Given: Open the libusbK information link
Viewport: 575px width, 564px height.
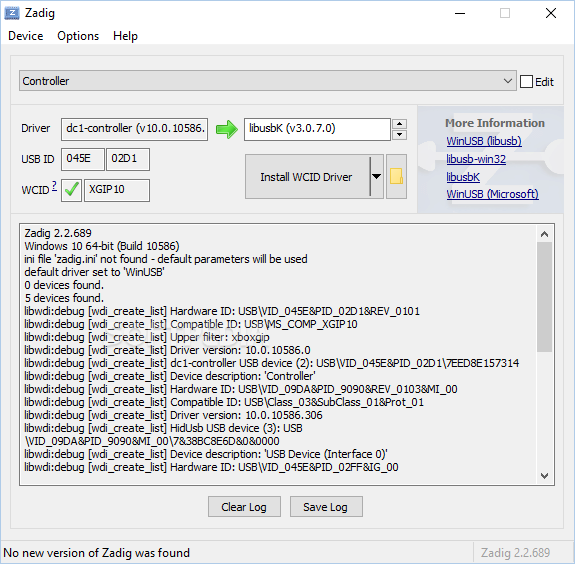Looking at the screenshot, I should point(463,177).
